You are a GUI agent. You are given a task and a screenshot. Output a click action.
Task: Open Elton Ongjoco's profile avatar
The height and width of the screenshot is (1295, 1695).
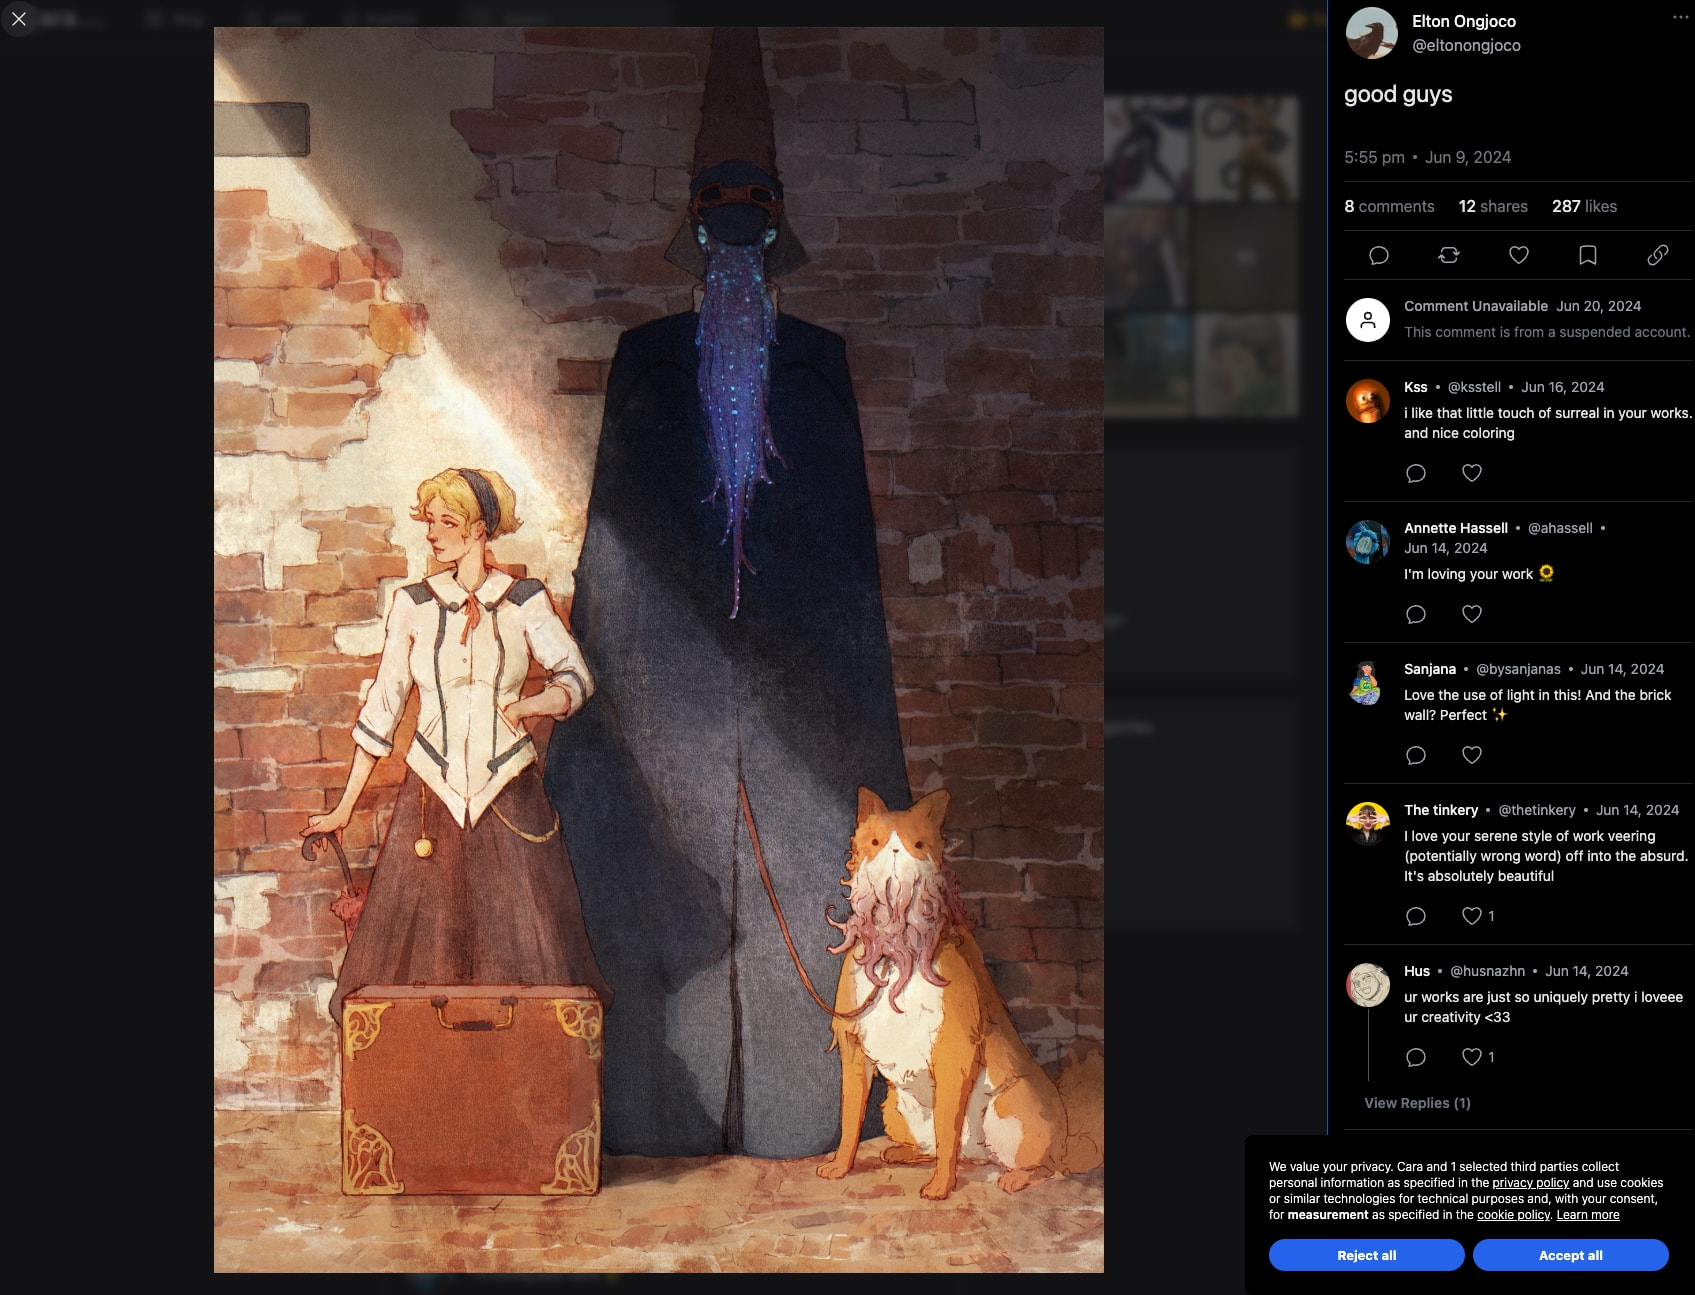(x=1371, y=33)
